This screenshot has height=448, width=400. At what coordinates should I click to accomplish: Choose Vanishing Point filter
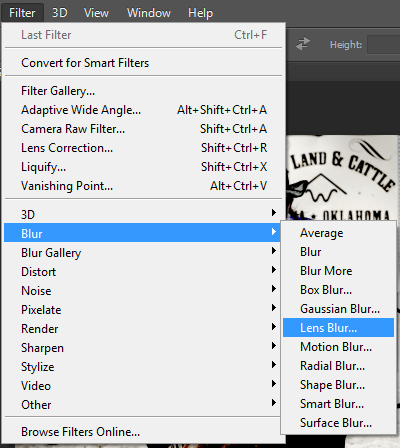coord(143,186)
